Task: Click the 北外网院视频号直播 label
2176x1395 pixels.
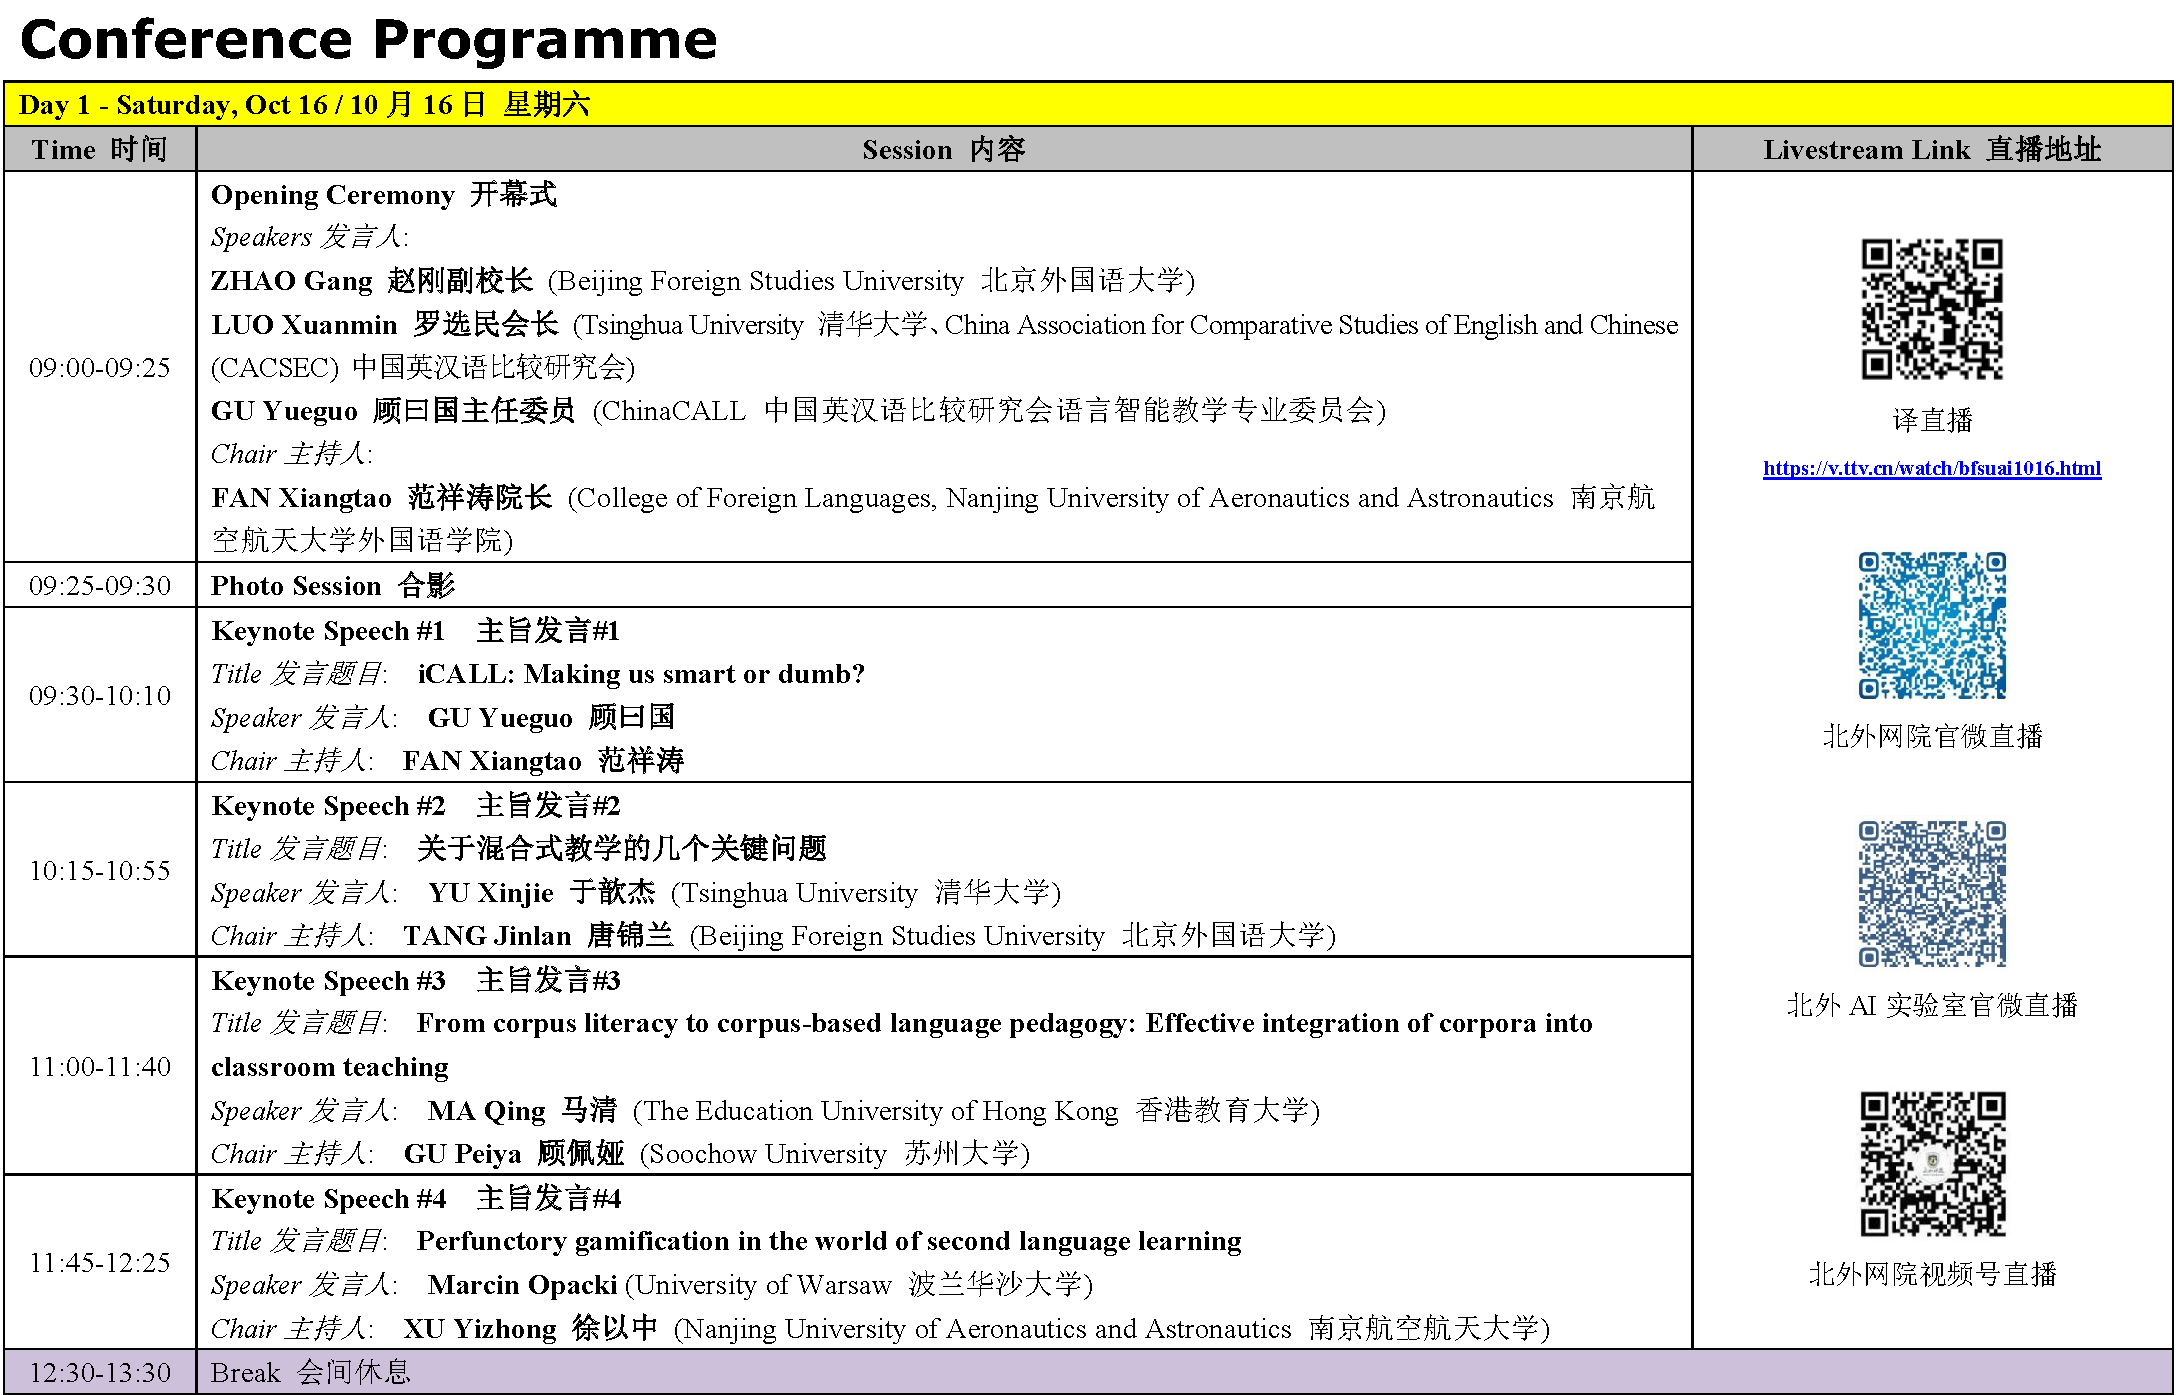Action: point(1932,1274)
